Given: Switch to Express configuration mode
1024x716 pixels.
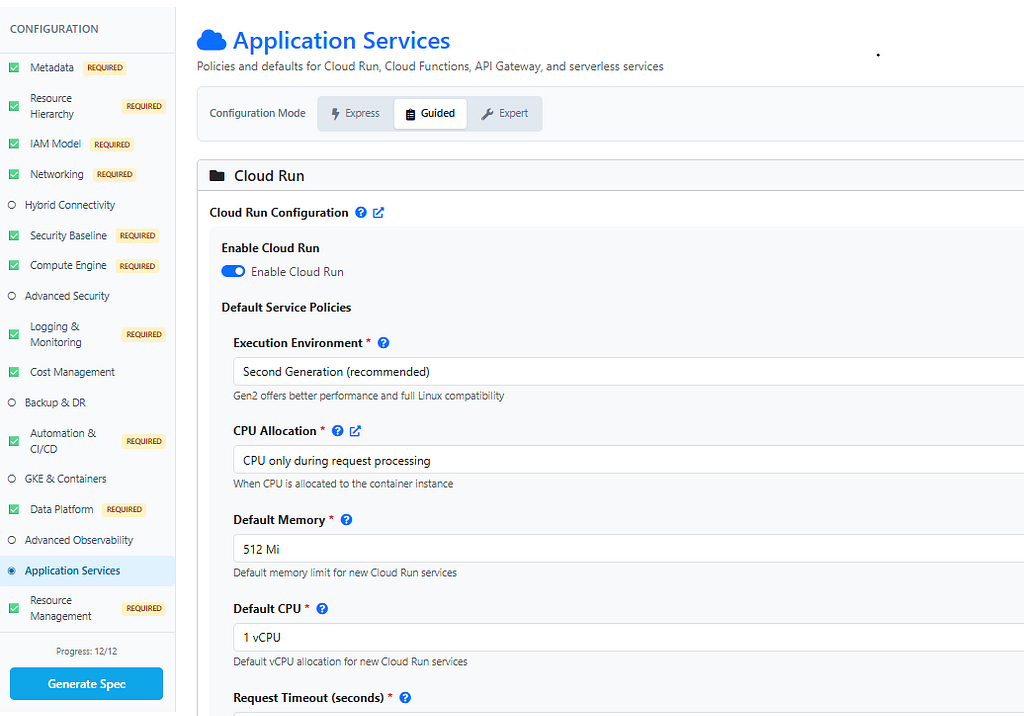Looking at the screenshot, I should click(356, 114).
